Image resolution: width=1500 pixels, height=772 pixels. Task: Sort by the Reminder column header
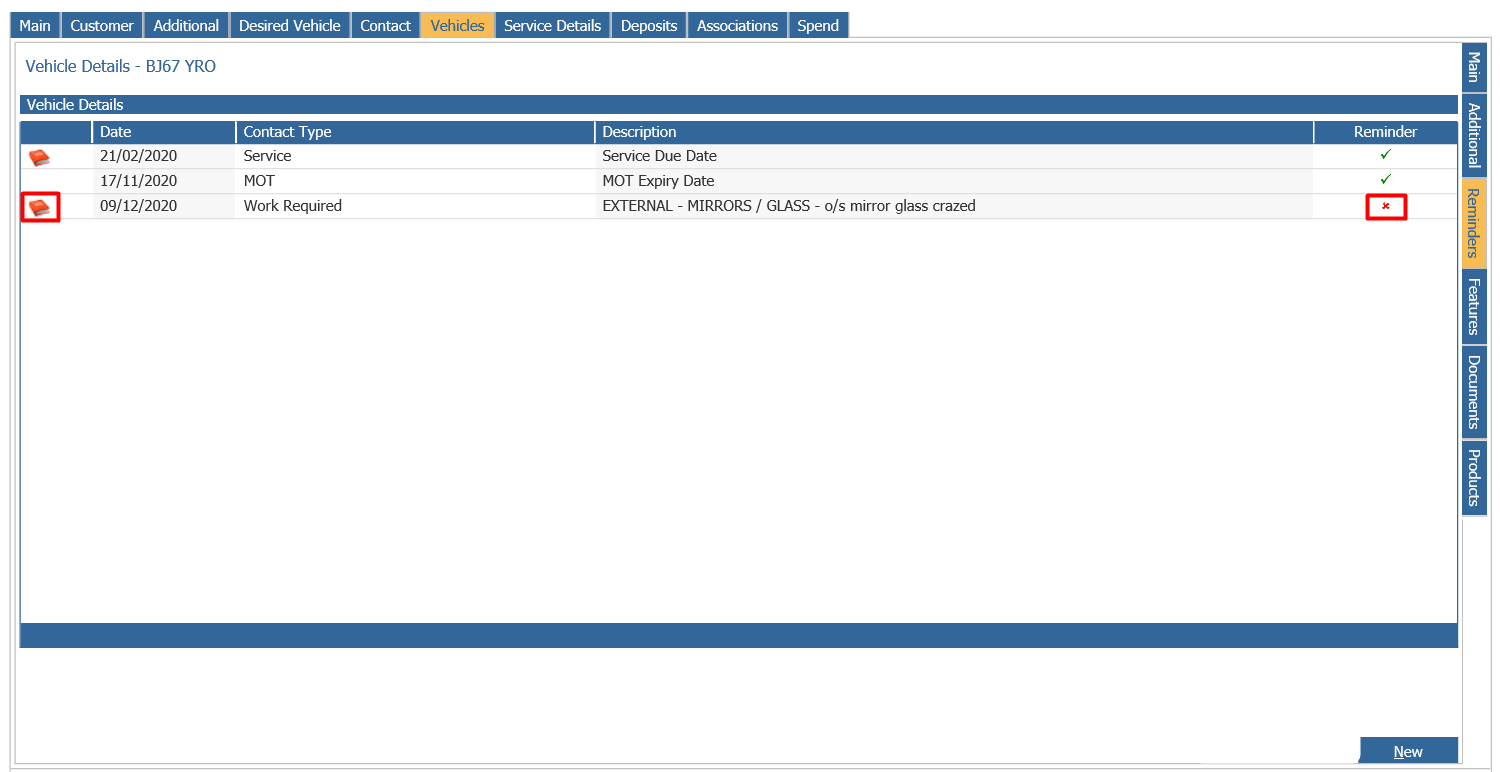pyautogui.click(x=1385, y=132)
